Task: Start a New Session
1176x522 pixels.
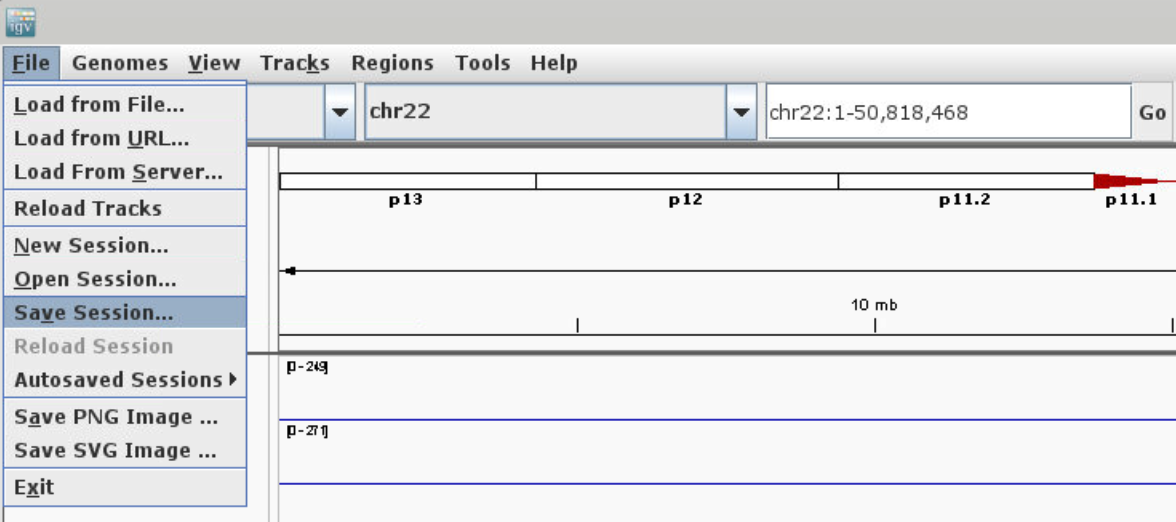Action: (x=91, y=246)
